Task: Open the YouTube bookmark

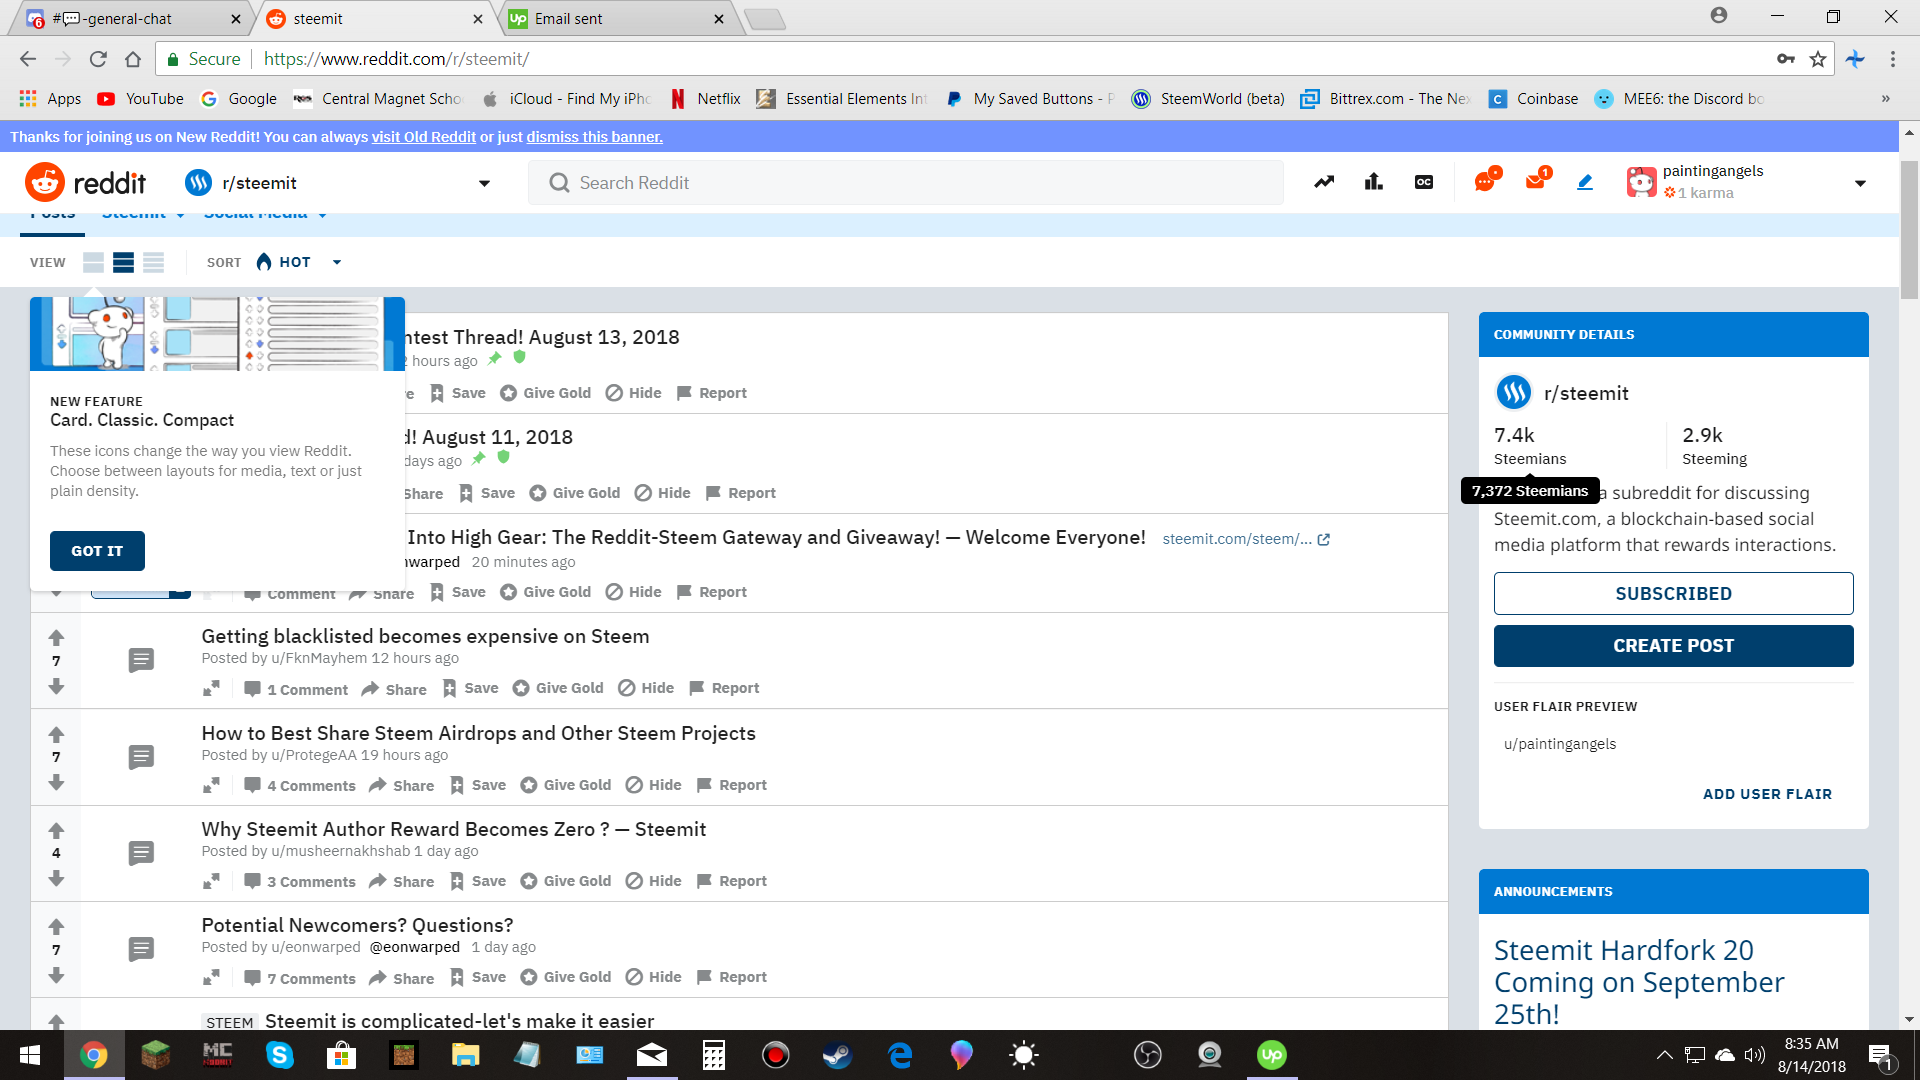Action: (140, 98)
